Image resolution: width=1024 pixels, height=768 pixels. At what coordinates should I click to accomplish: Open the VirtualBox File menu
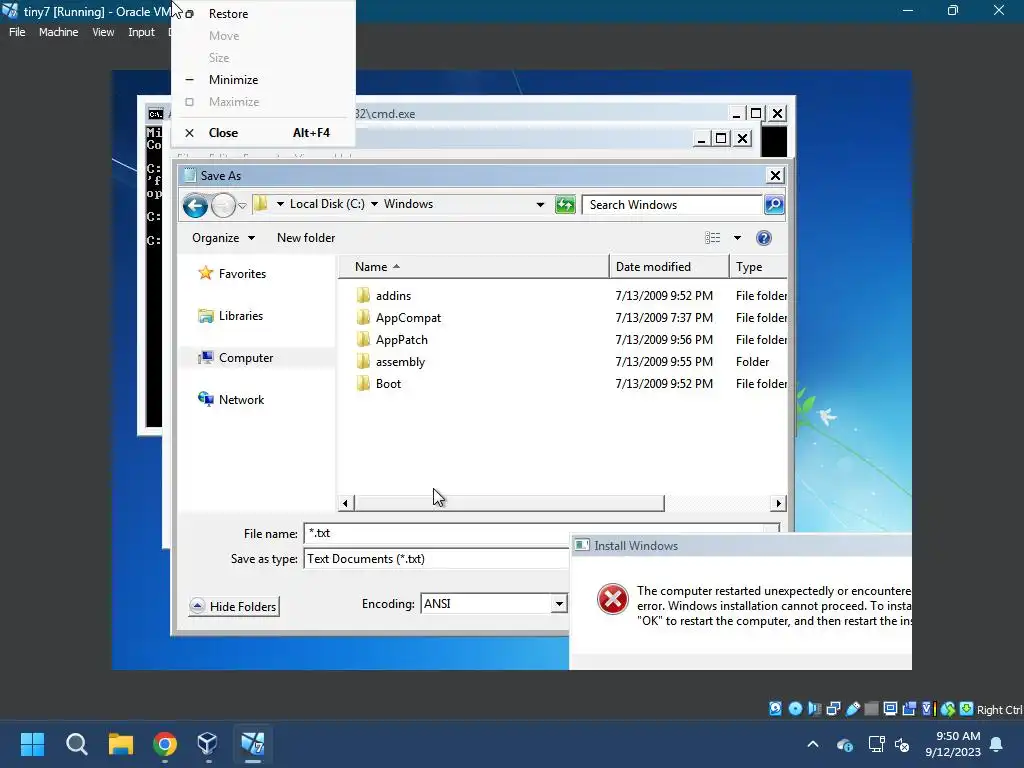(17, 32)
